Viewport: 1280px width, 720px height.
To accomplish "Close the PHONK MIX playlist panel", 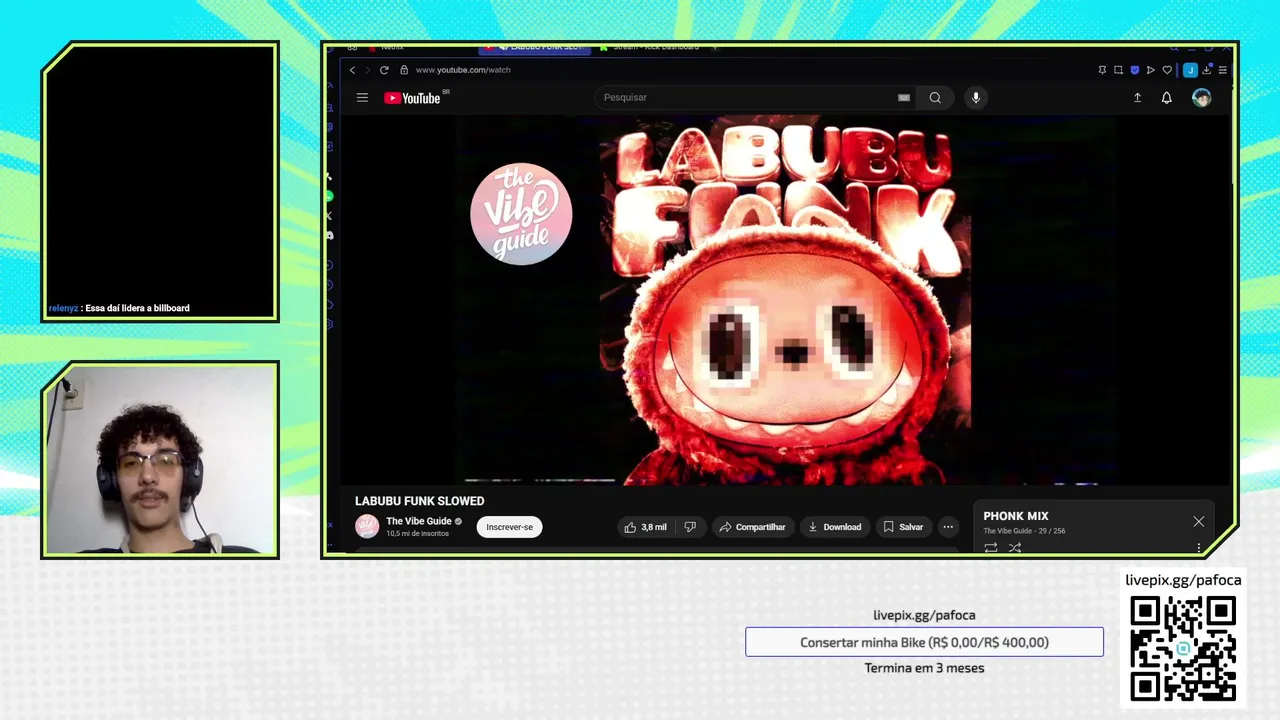I will click(x=1199, y=521).
